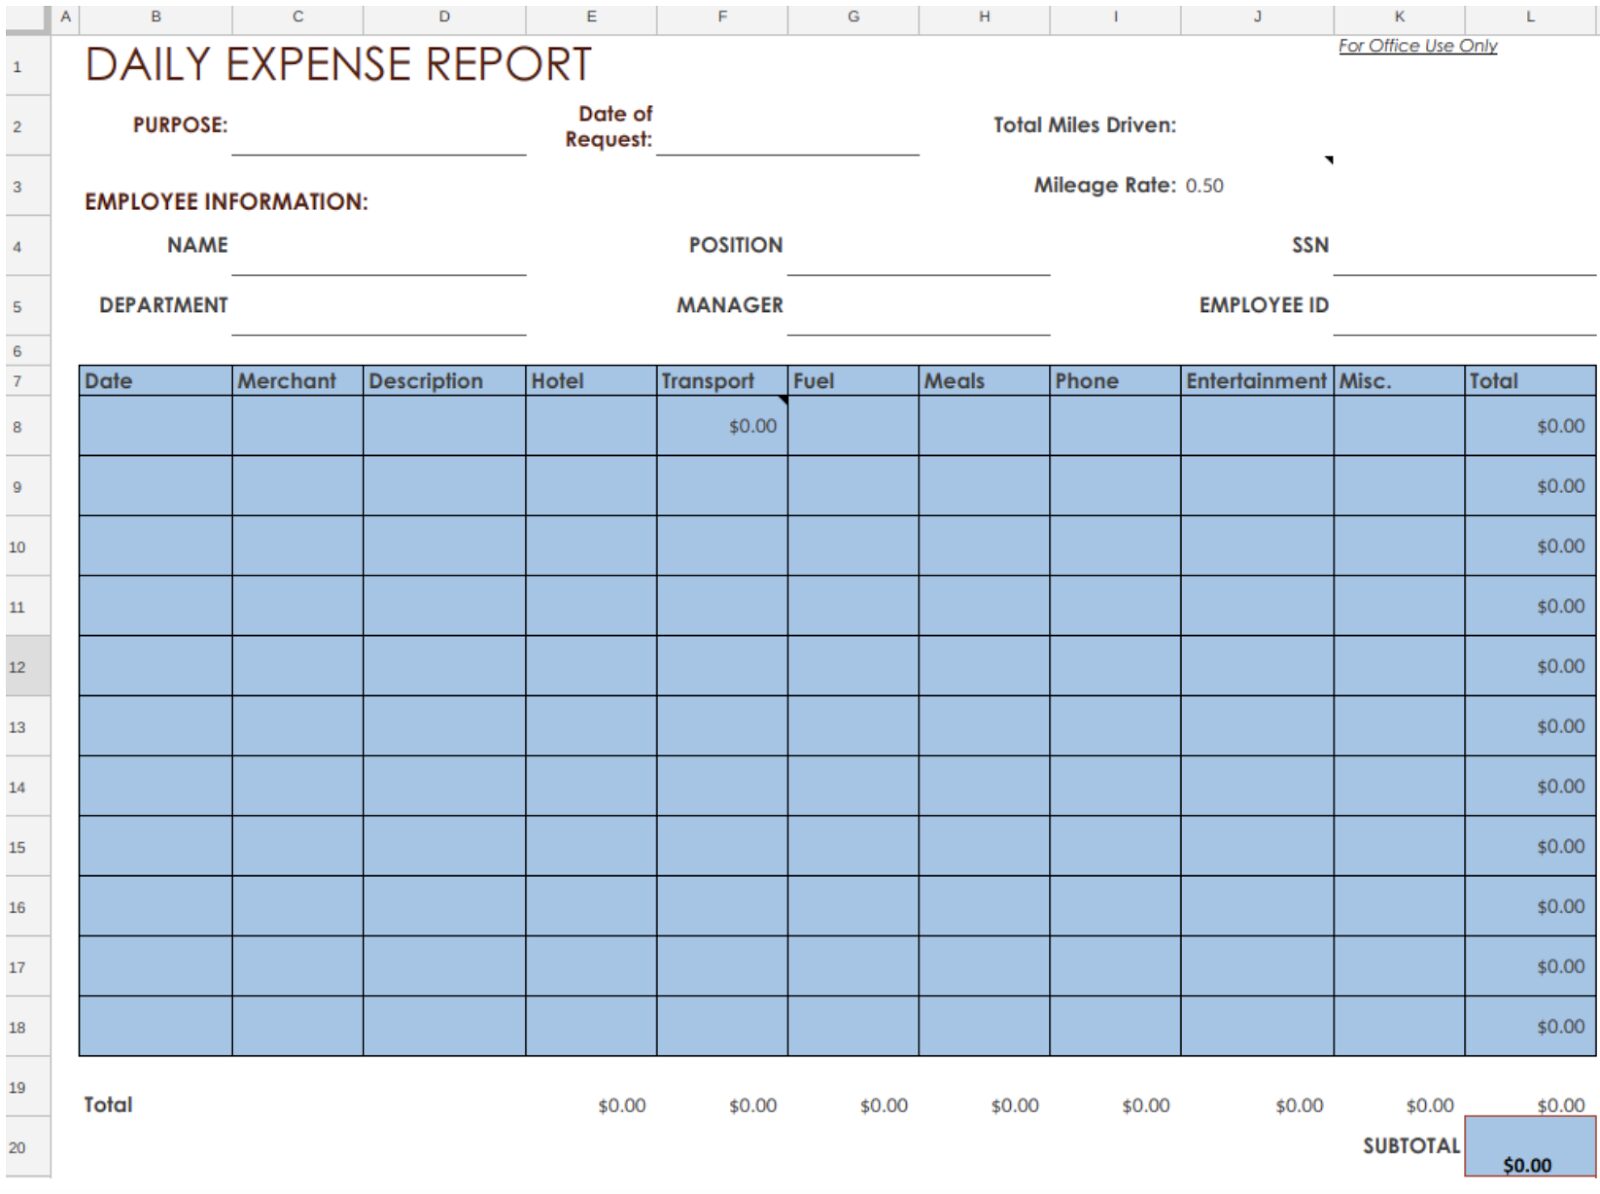Select the Total header cell in table
This screenshot has width=1600, height=1194.
1530,381
